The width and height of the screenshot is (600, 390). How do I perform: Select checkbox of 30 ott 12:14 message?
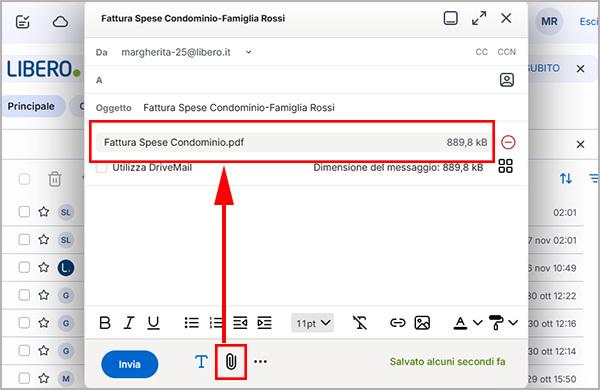coord(24,351)
